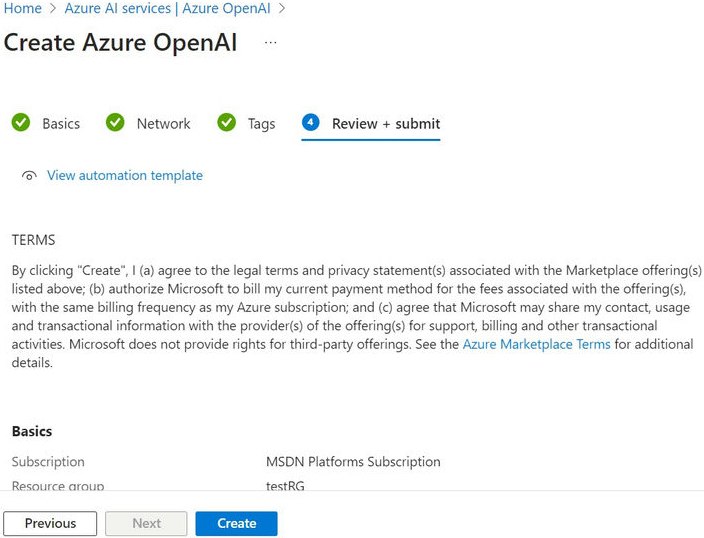The image size is (704, 538).
Task: Click the breadcrumb chevron after Home
Action: tap(54, 8)
